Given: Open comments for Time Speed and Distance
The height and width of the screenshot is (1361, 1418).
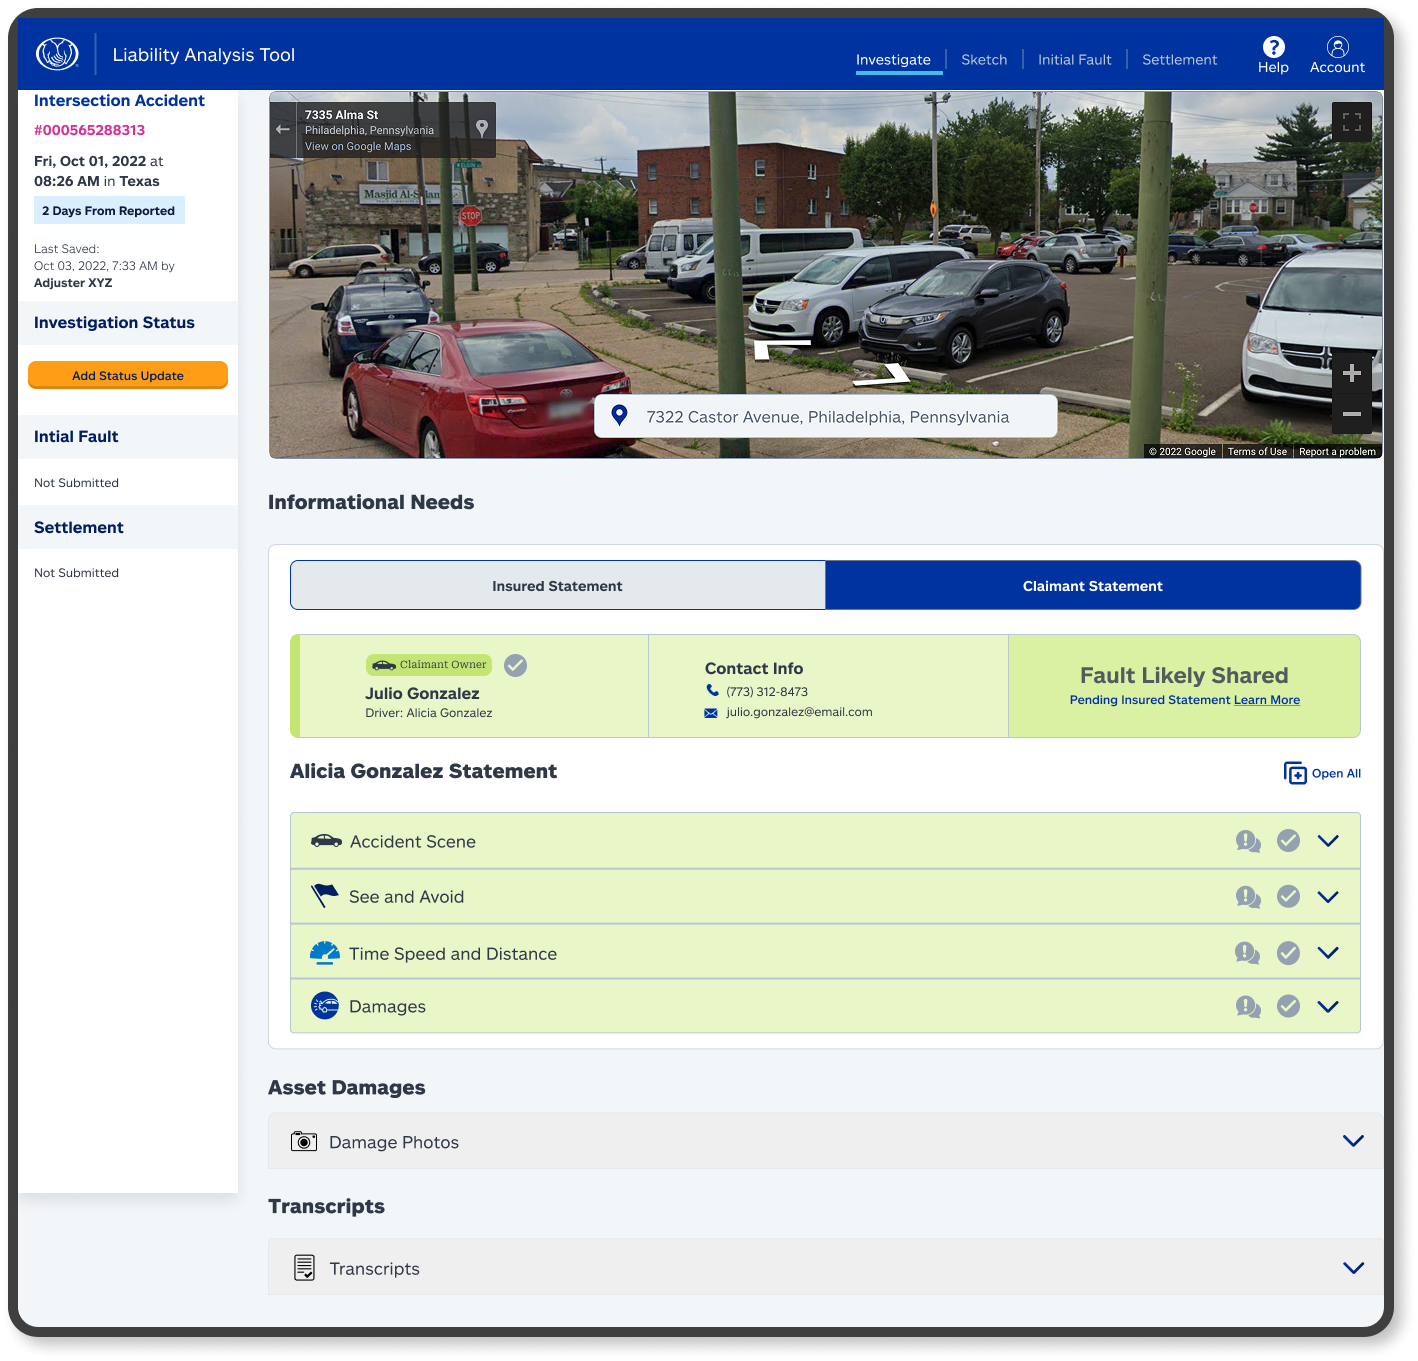Looking at the screenshot, I should click(1248, 953).
